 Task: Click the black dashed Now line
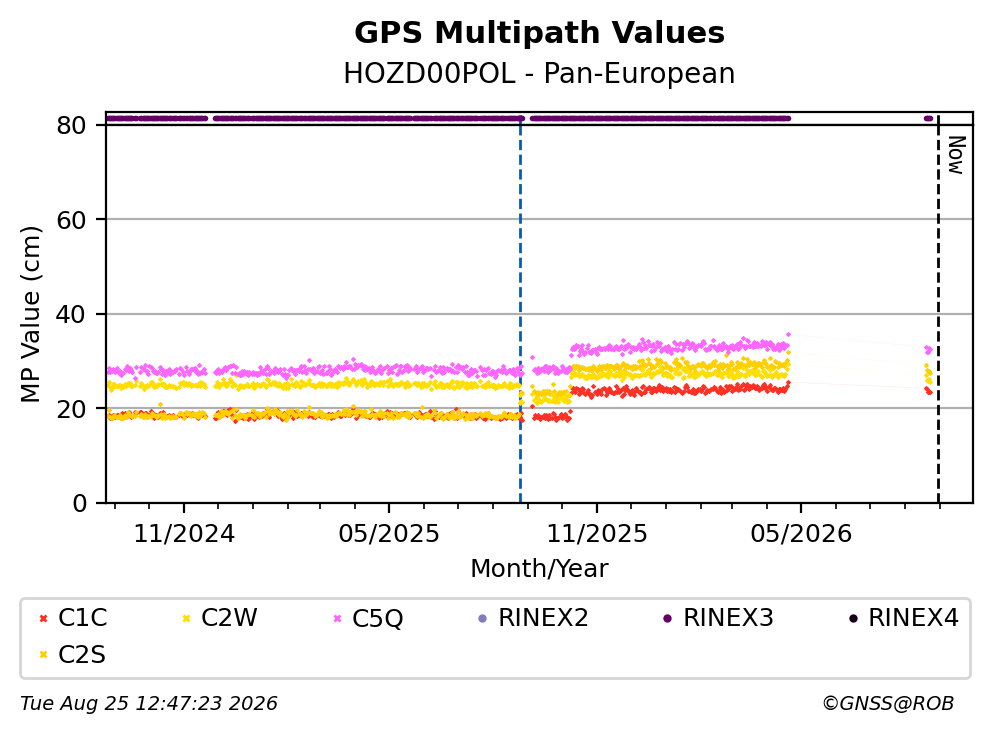pyautogui.click(x=938, y=310)
